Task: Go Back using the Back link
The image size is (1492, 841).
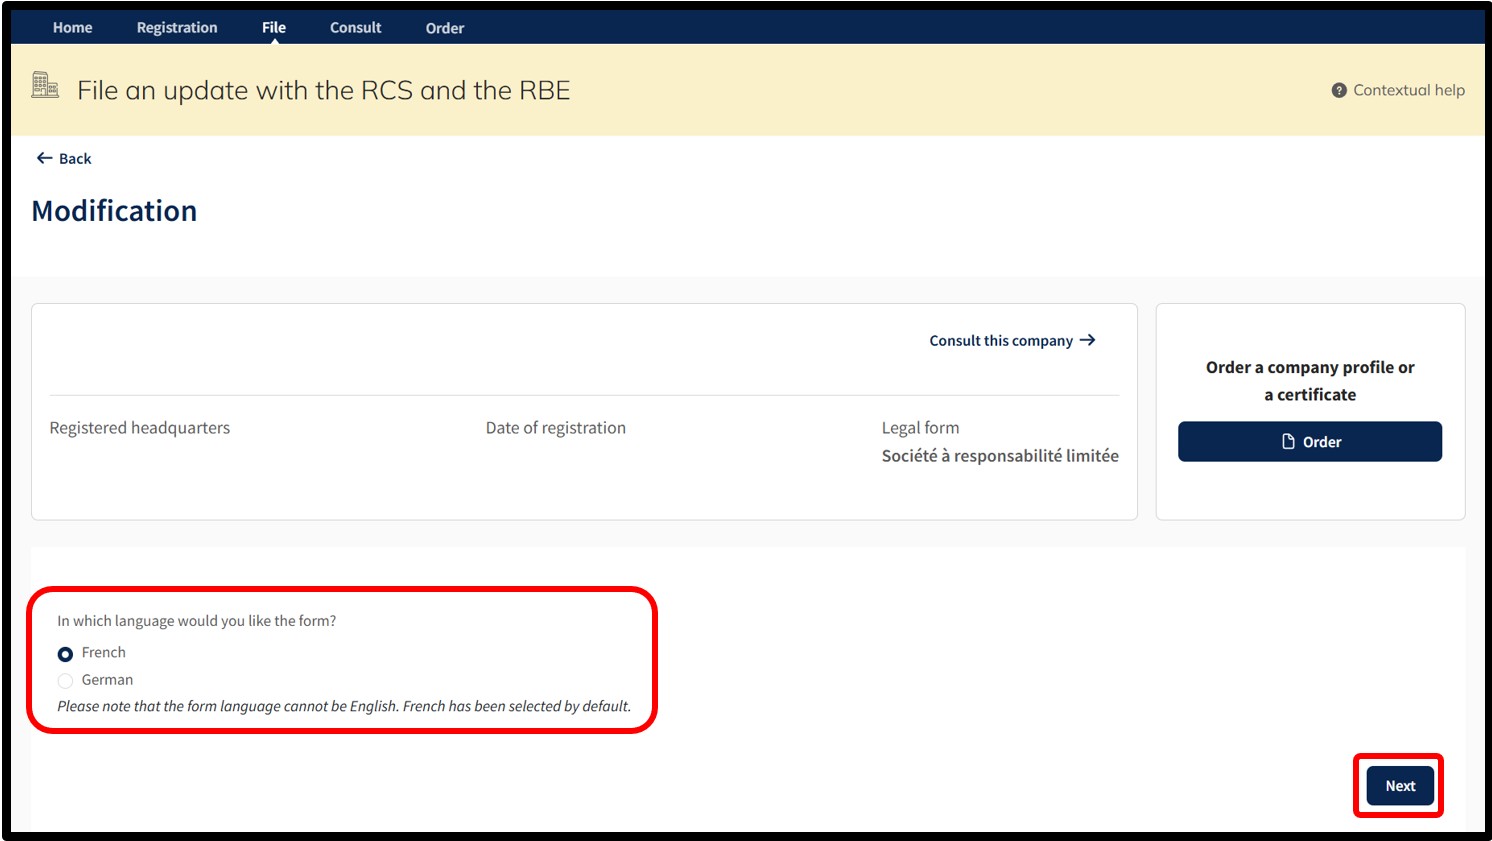Action: coord(64,158)
